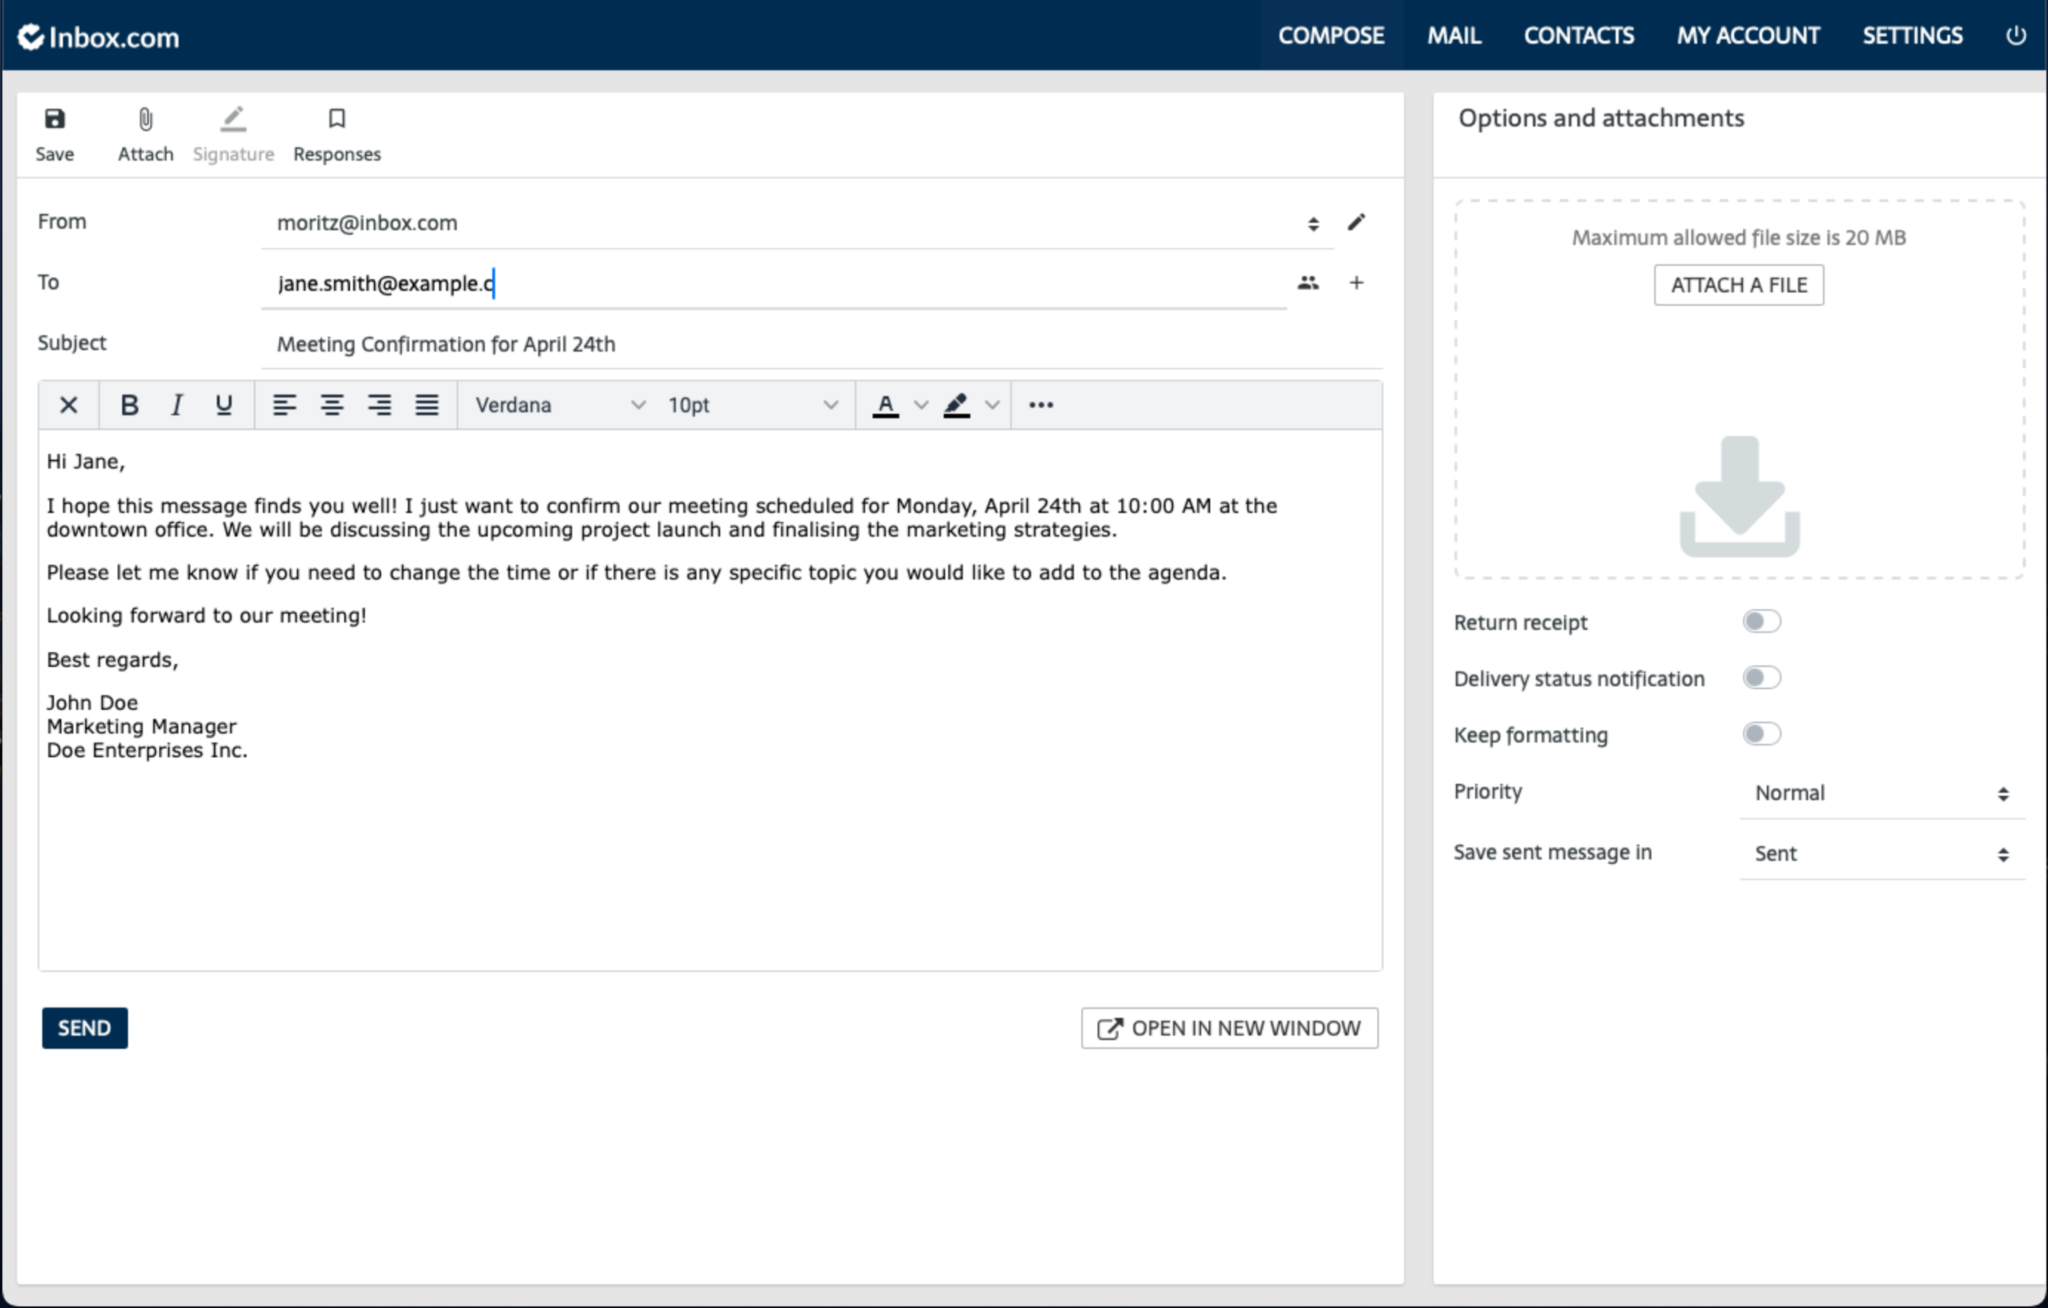The image size is (2048, 1308).
Task: Apply italic formatting
Action: click(176, 404)
